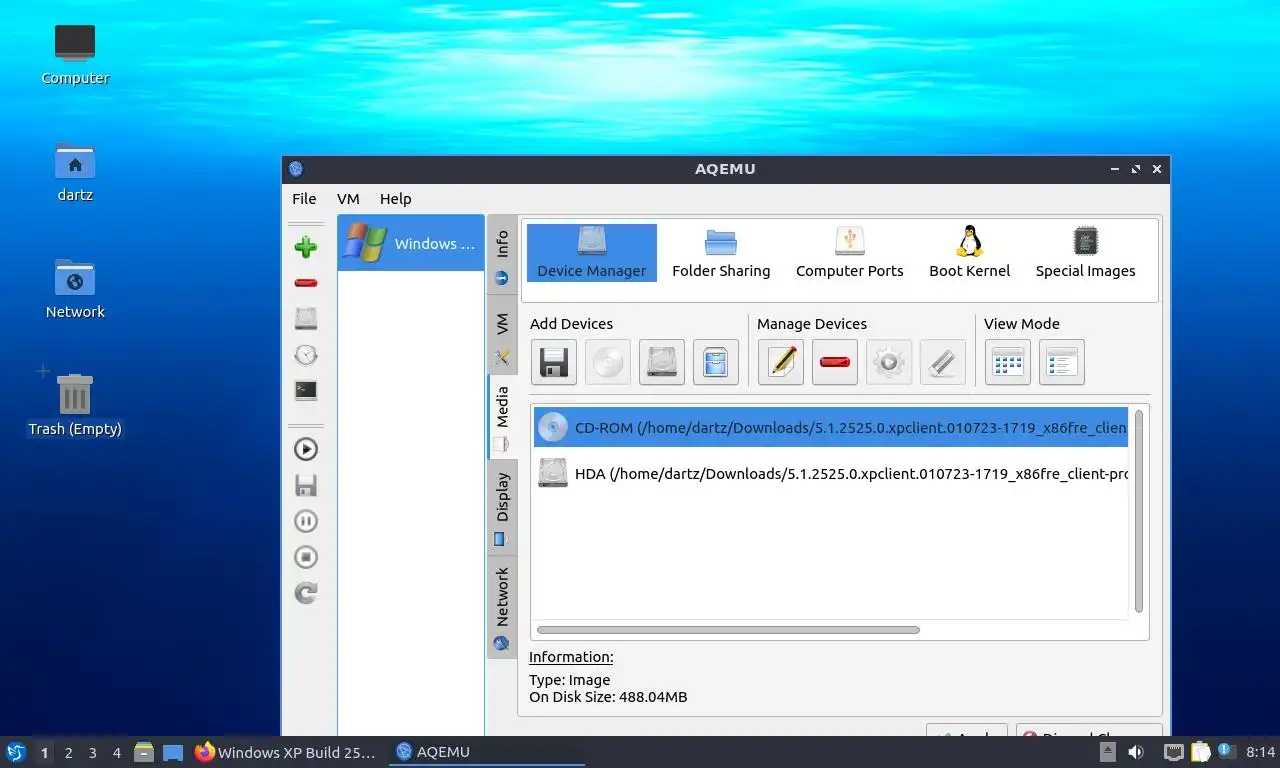
Task: Switch to the VM vertical tab
Action: point(502,335)
